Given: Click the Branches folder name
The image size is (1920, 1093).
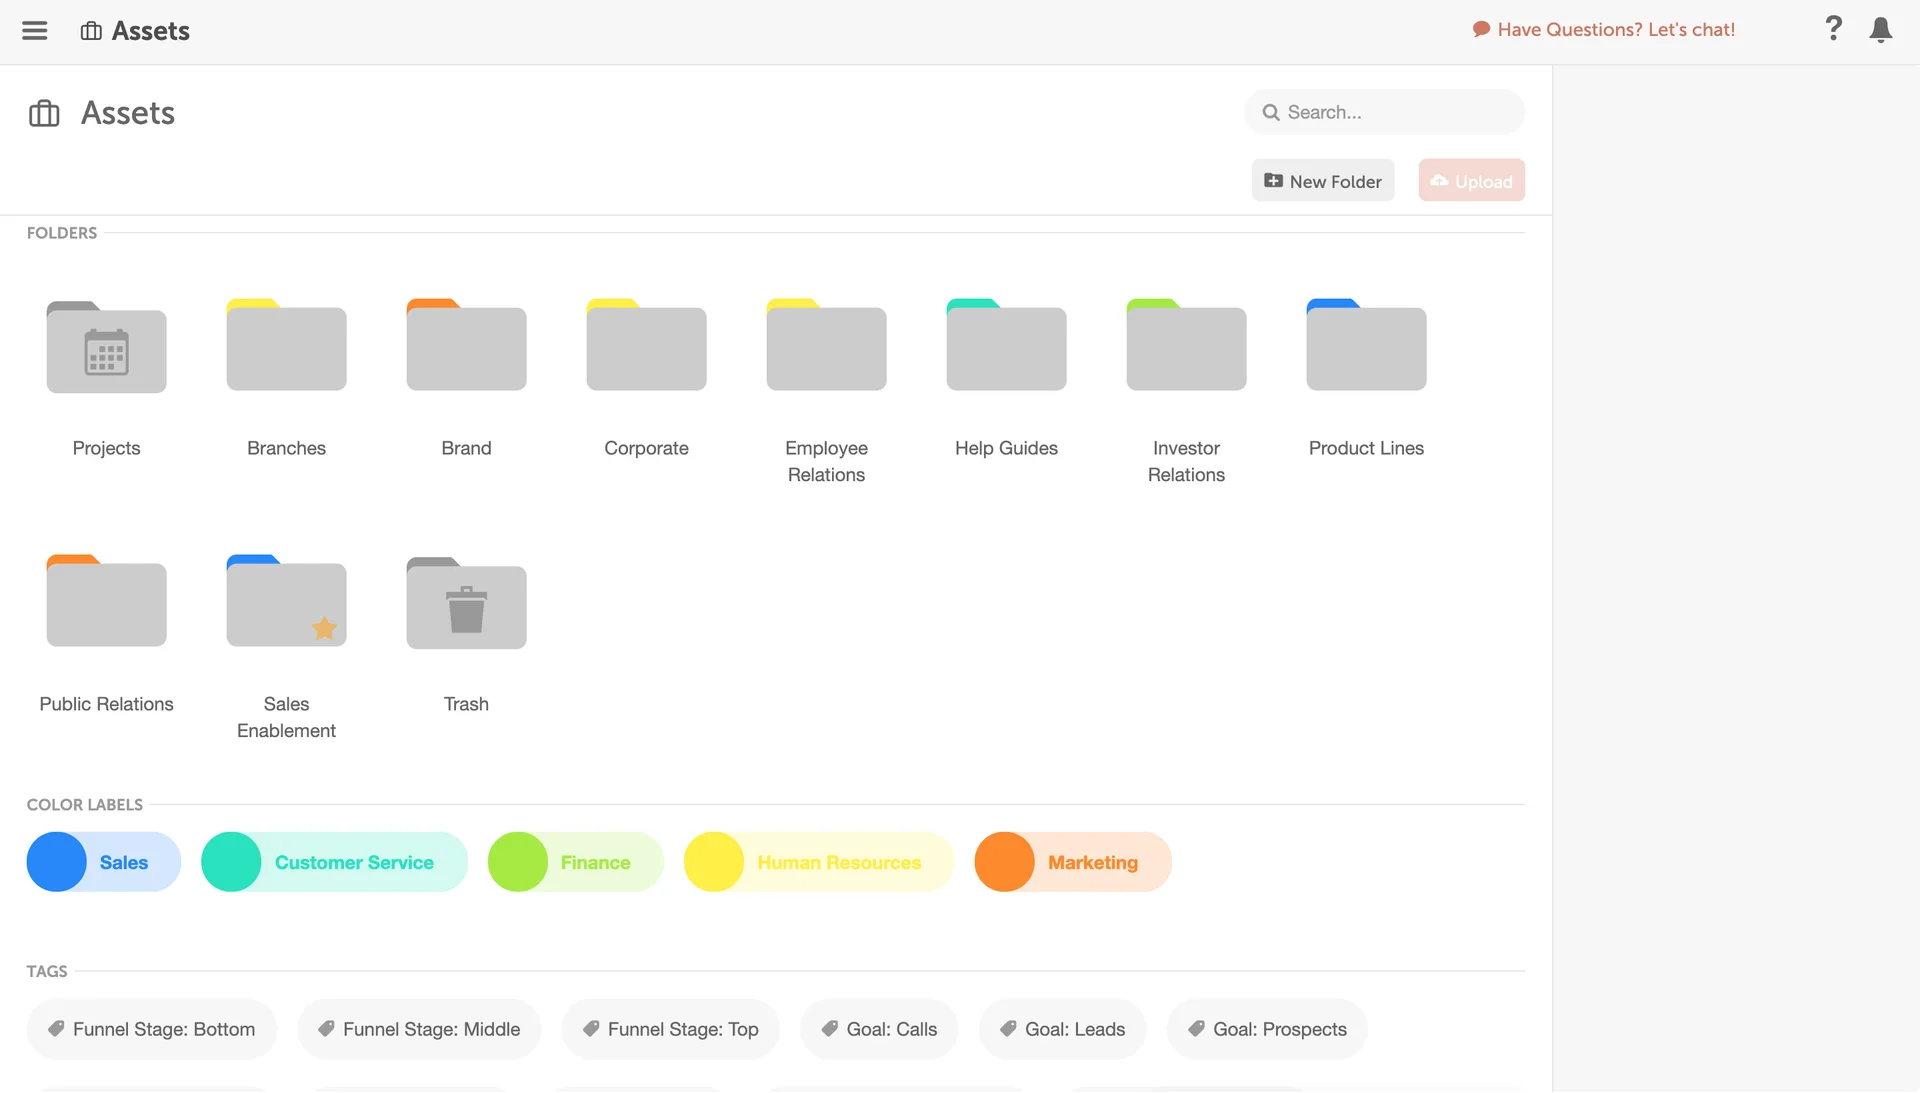Looking at the screenshot, I should click(286, 448).
